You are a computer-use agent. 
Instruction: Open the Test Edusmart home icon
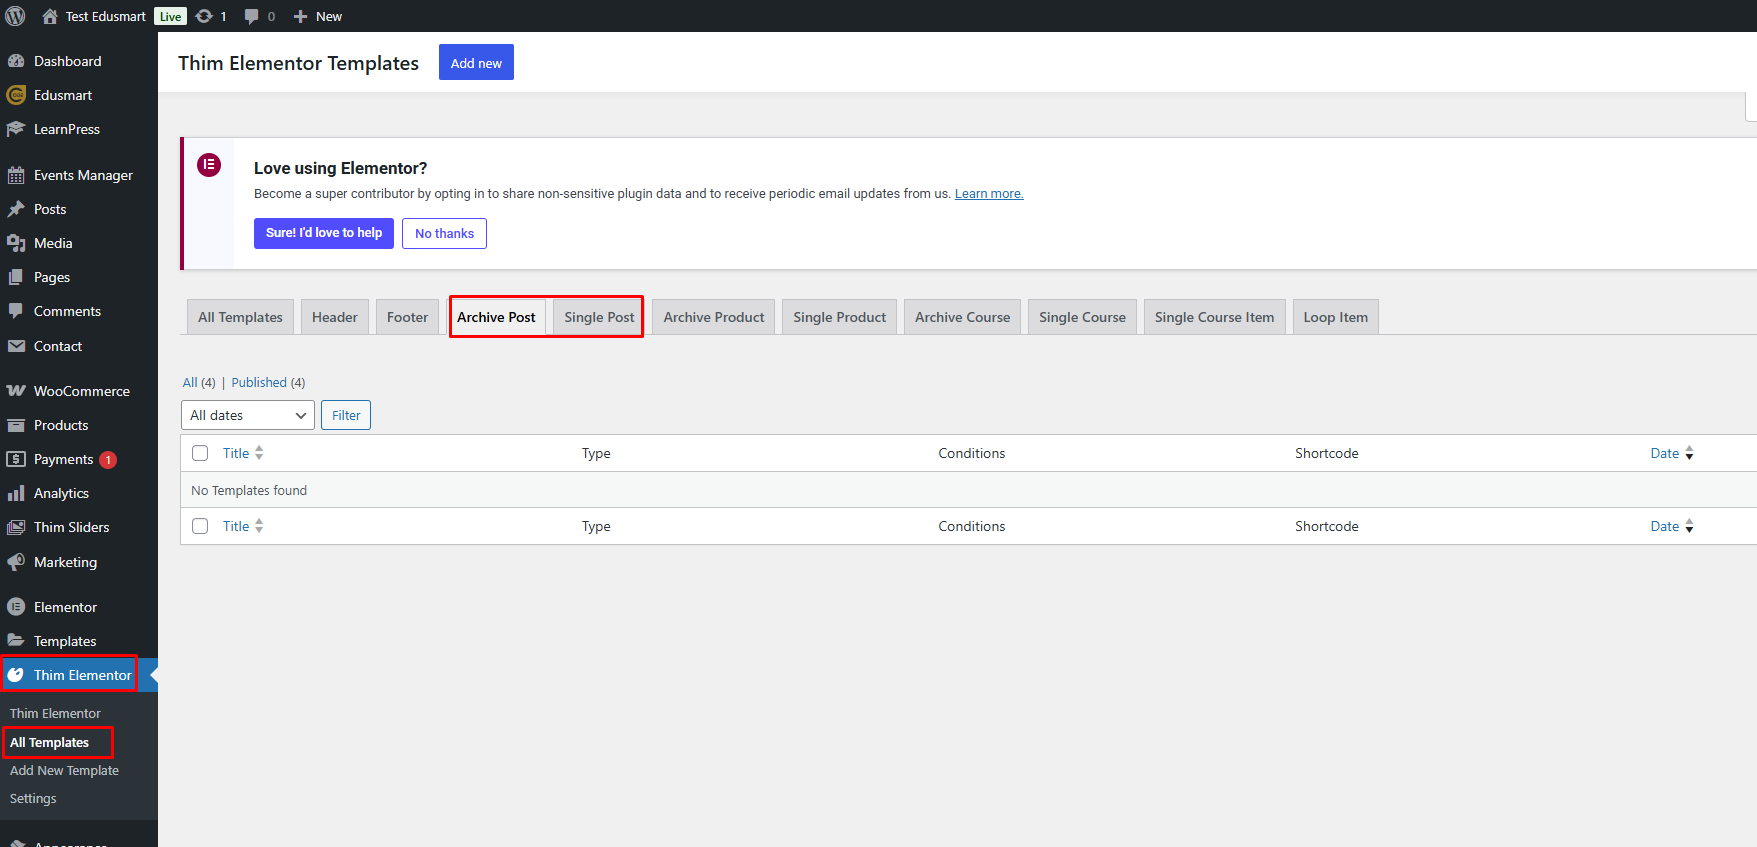(50, 16)
